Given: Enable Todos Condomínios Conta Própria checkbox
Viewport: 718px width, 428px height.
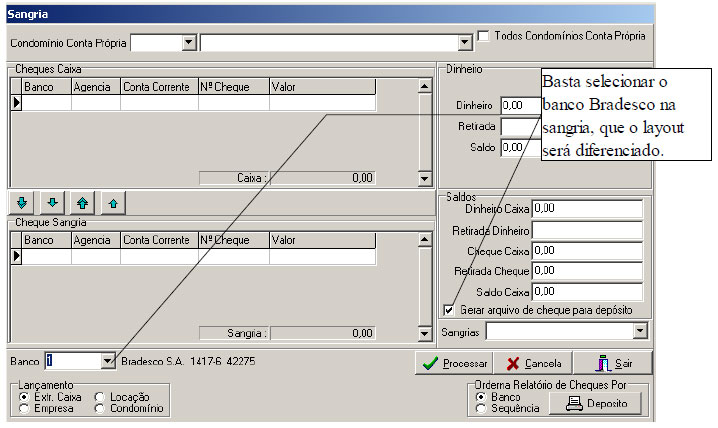Looking at the screenshot, I should [484, 36].
